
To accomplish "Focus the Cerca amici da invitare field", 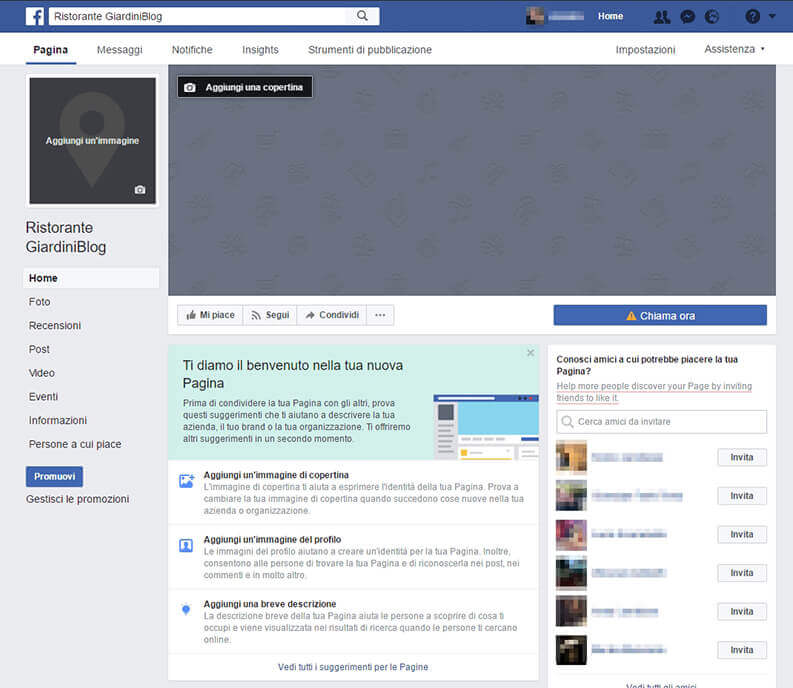I will tap(662, 422).
